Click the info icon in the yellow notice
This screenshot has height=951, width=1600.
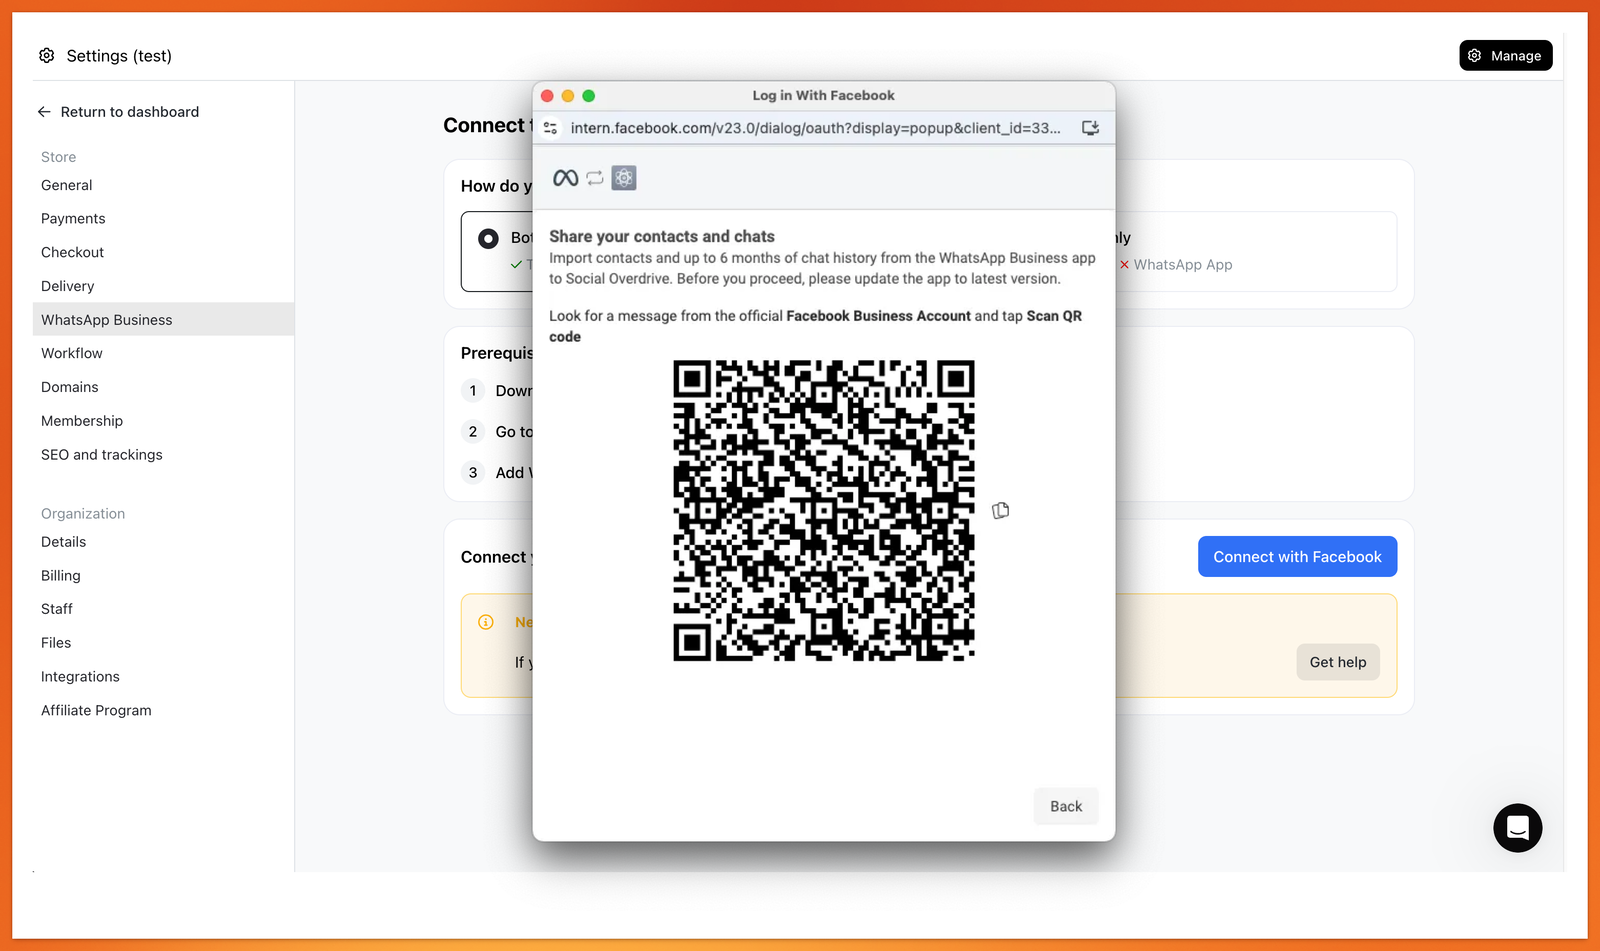486,622
